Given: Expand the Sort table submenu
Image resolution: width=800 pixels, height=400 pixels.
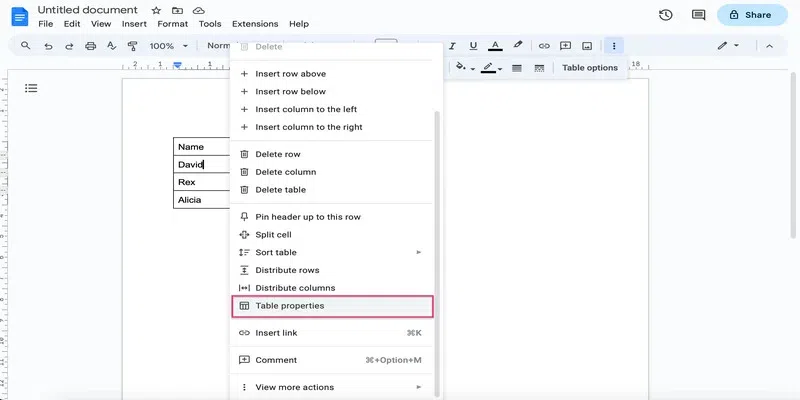Looking at the screenshot, I should [x=331, y=253].
